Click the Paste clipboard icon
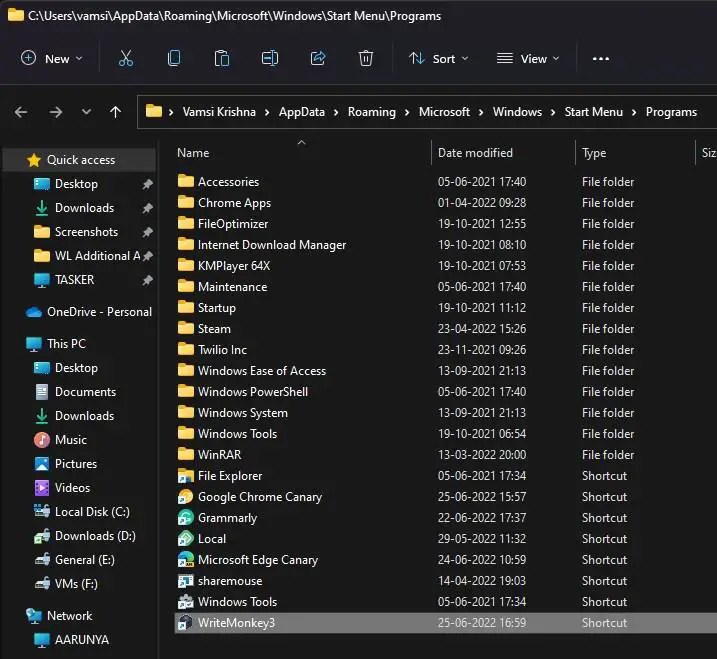Viewport: 717px width, 659px height. pos(222,59)
